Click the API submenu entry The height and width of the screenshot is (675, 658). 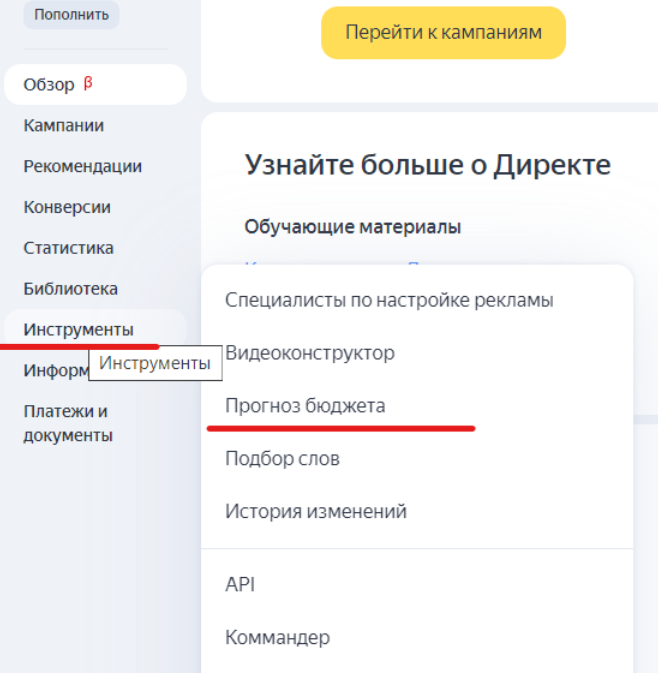[x=240, y=585]
